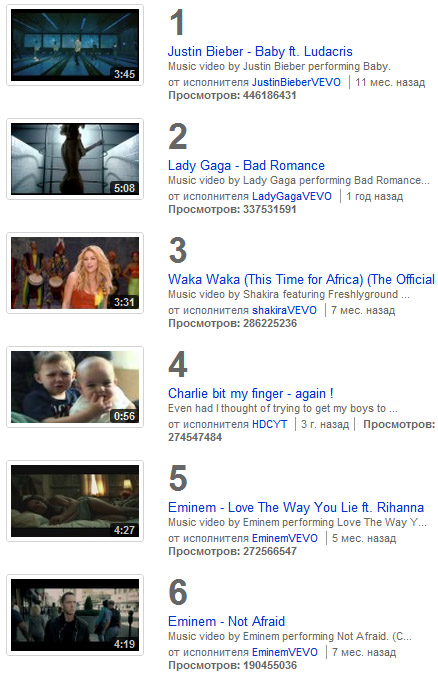Click the 'Eminem - Not Afraid' title link

coord(226,621)
